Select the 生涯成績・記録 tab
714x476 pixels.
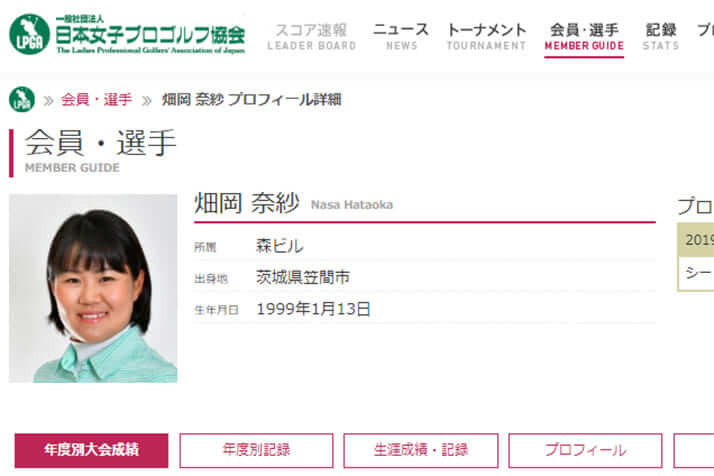point(421,450)
